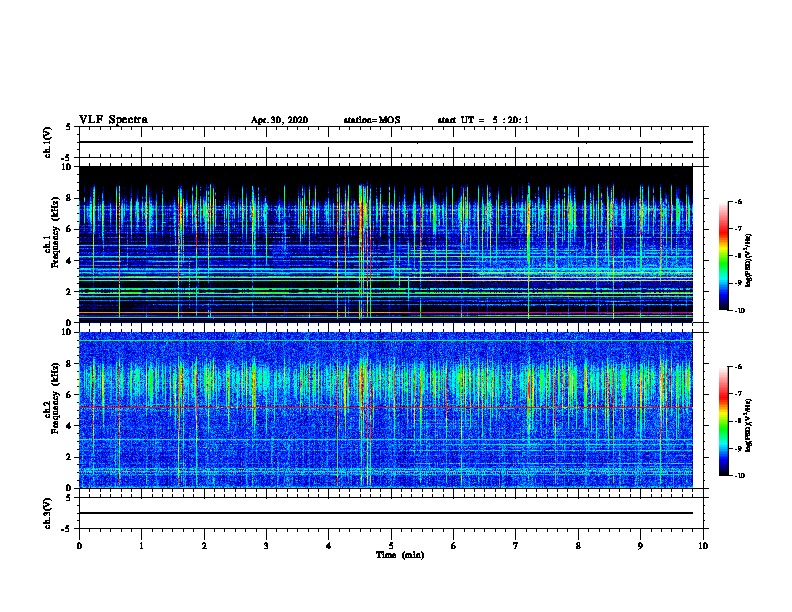Click time axis tick label "0"
Viewport: 792px width, 612px height.
pos(79,546)
